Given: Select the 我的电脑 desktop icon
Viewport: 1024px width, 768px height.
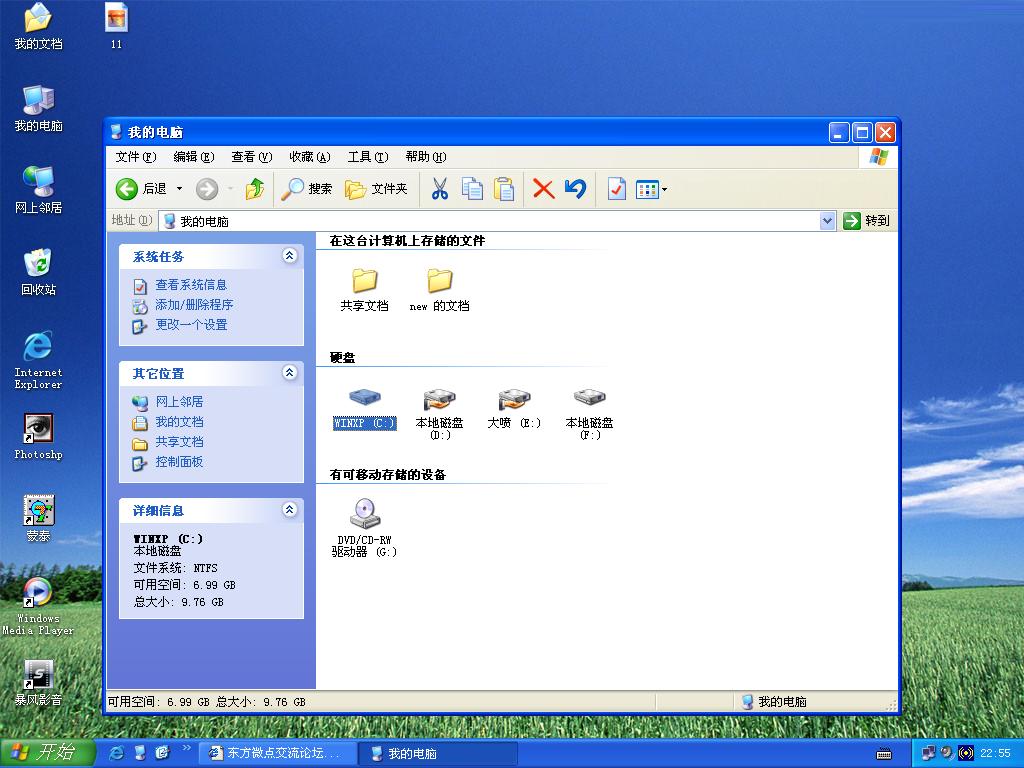Looking at the screenshot, I should (x=38, y=108).
